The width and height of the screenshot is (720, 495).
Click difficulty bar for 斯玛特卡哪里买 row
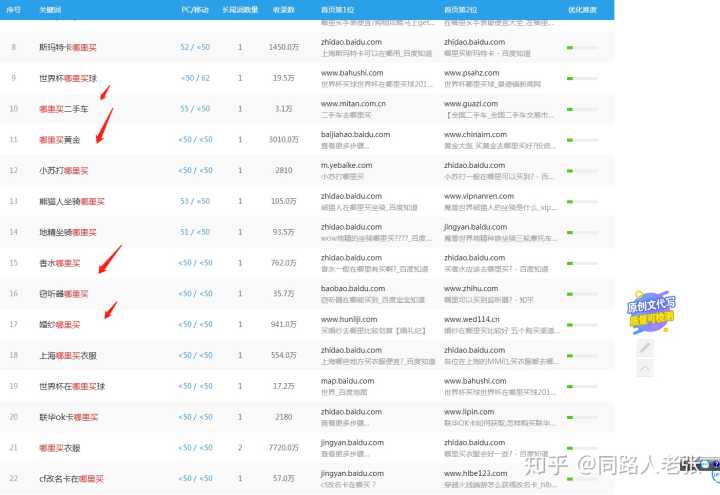[582, 47]
